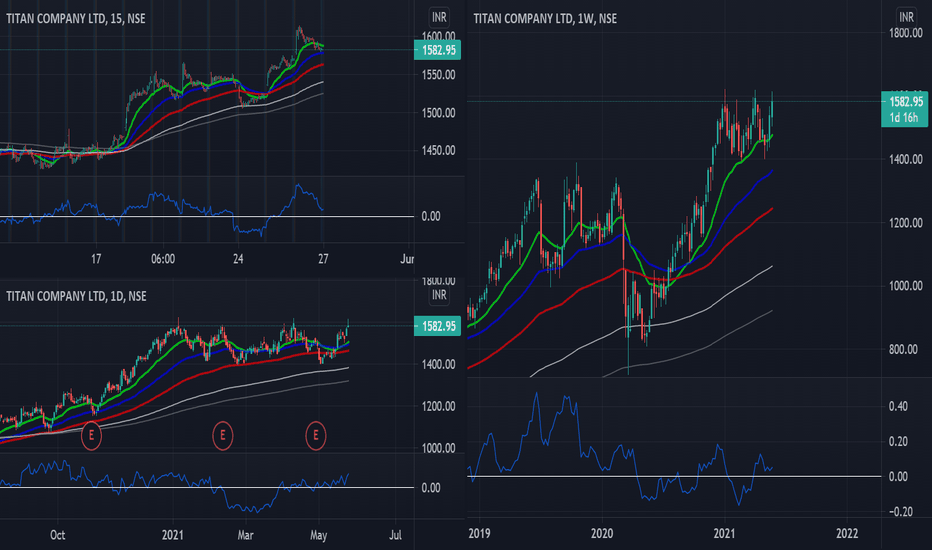This screenshot has width=932, height=550.
Task: Click the 06:00 label on 15-minute time axis
Action: coord(163,259)
